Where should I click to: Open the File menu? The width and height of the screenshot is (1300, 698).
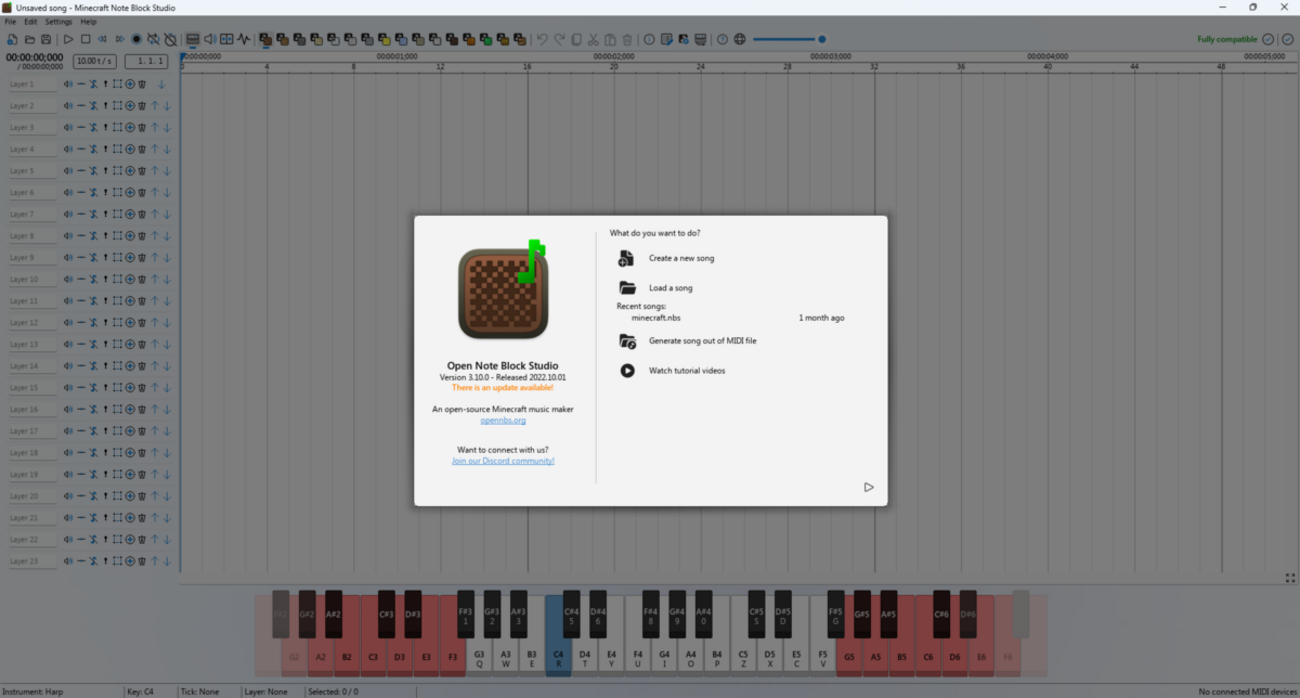[x=10, y=20]
